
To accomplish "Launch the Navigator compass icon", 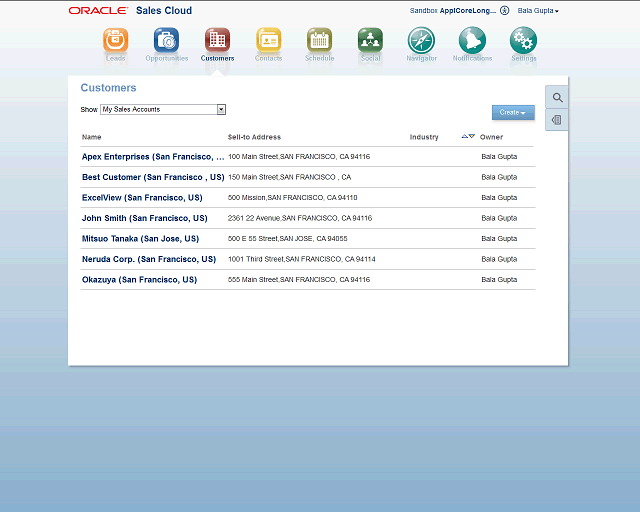I will click(x=421, y=40).
